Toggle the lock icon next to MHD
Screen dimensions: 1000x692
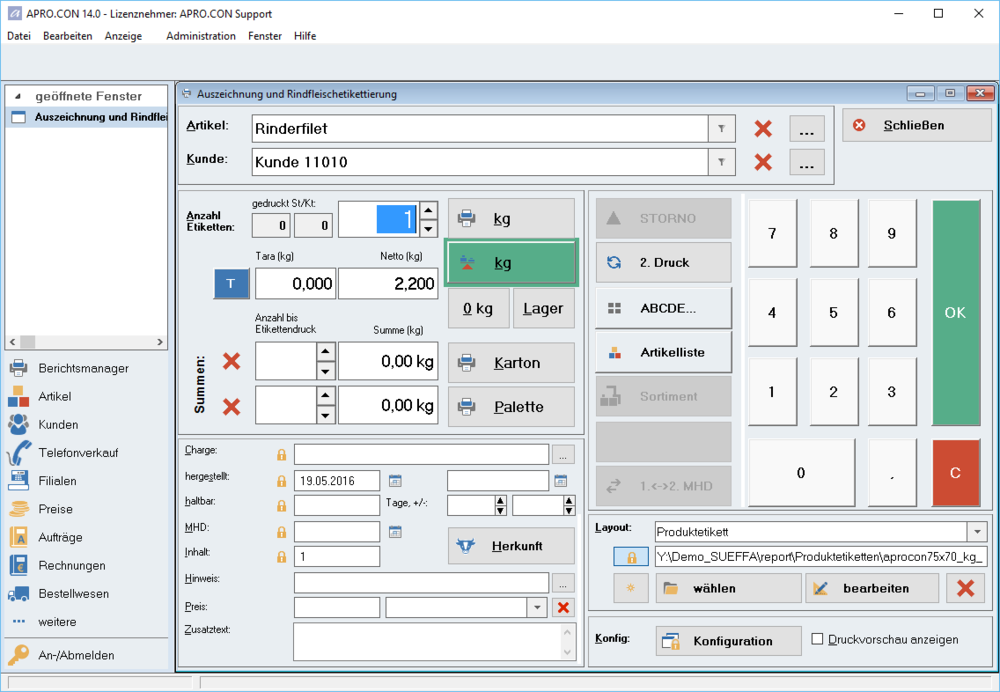coord(282,532)
